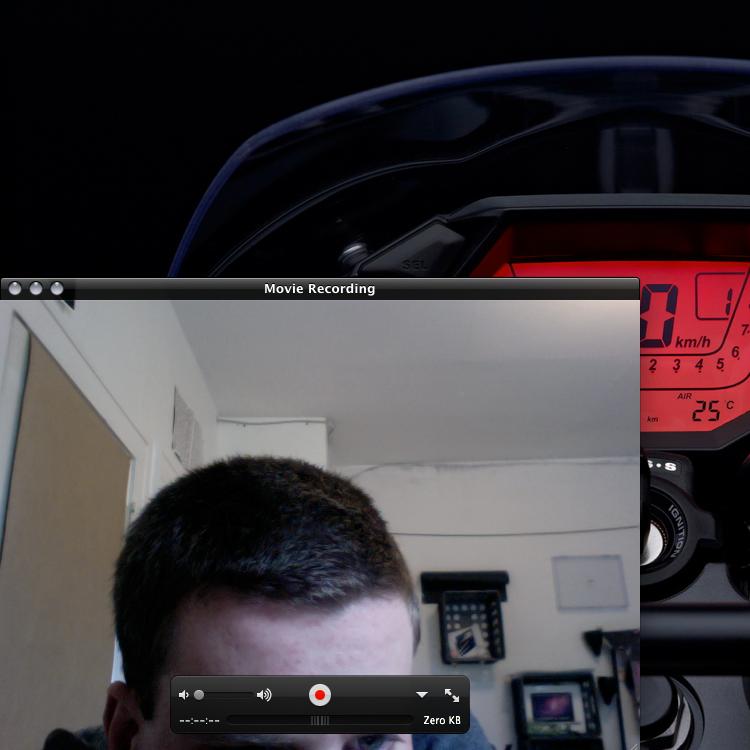The width and height of the screenshot is (750, 750).
Task: Click the volume slider knob
Action: 199,695
